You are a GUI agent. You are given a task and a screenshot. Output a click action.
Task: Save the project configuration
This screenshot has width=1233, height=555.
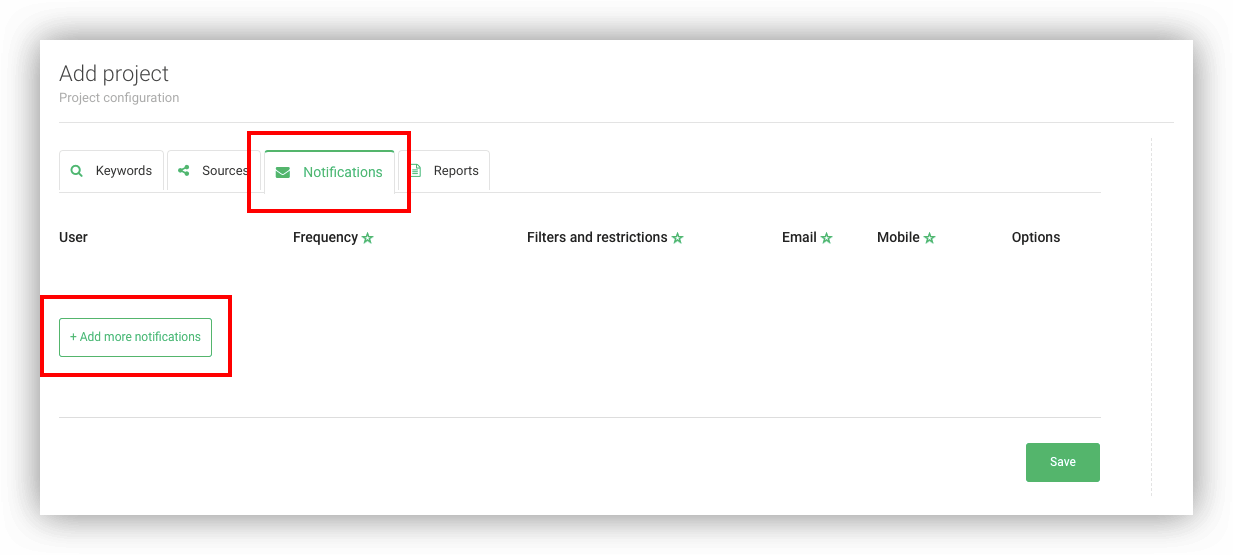point(1063,462)
